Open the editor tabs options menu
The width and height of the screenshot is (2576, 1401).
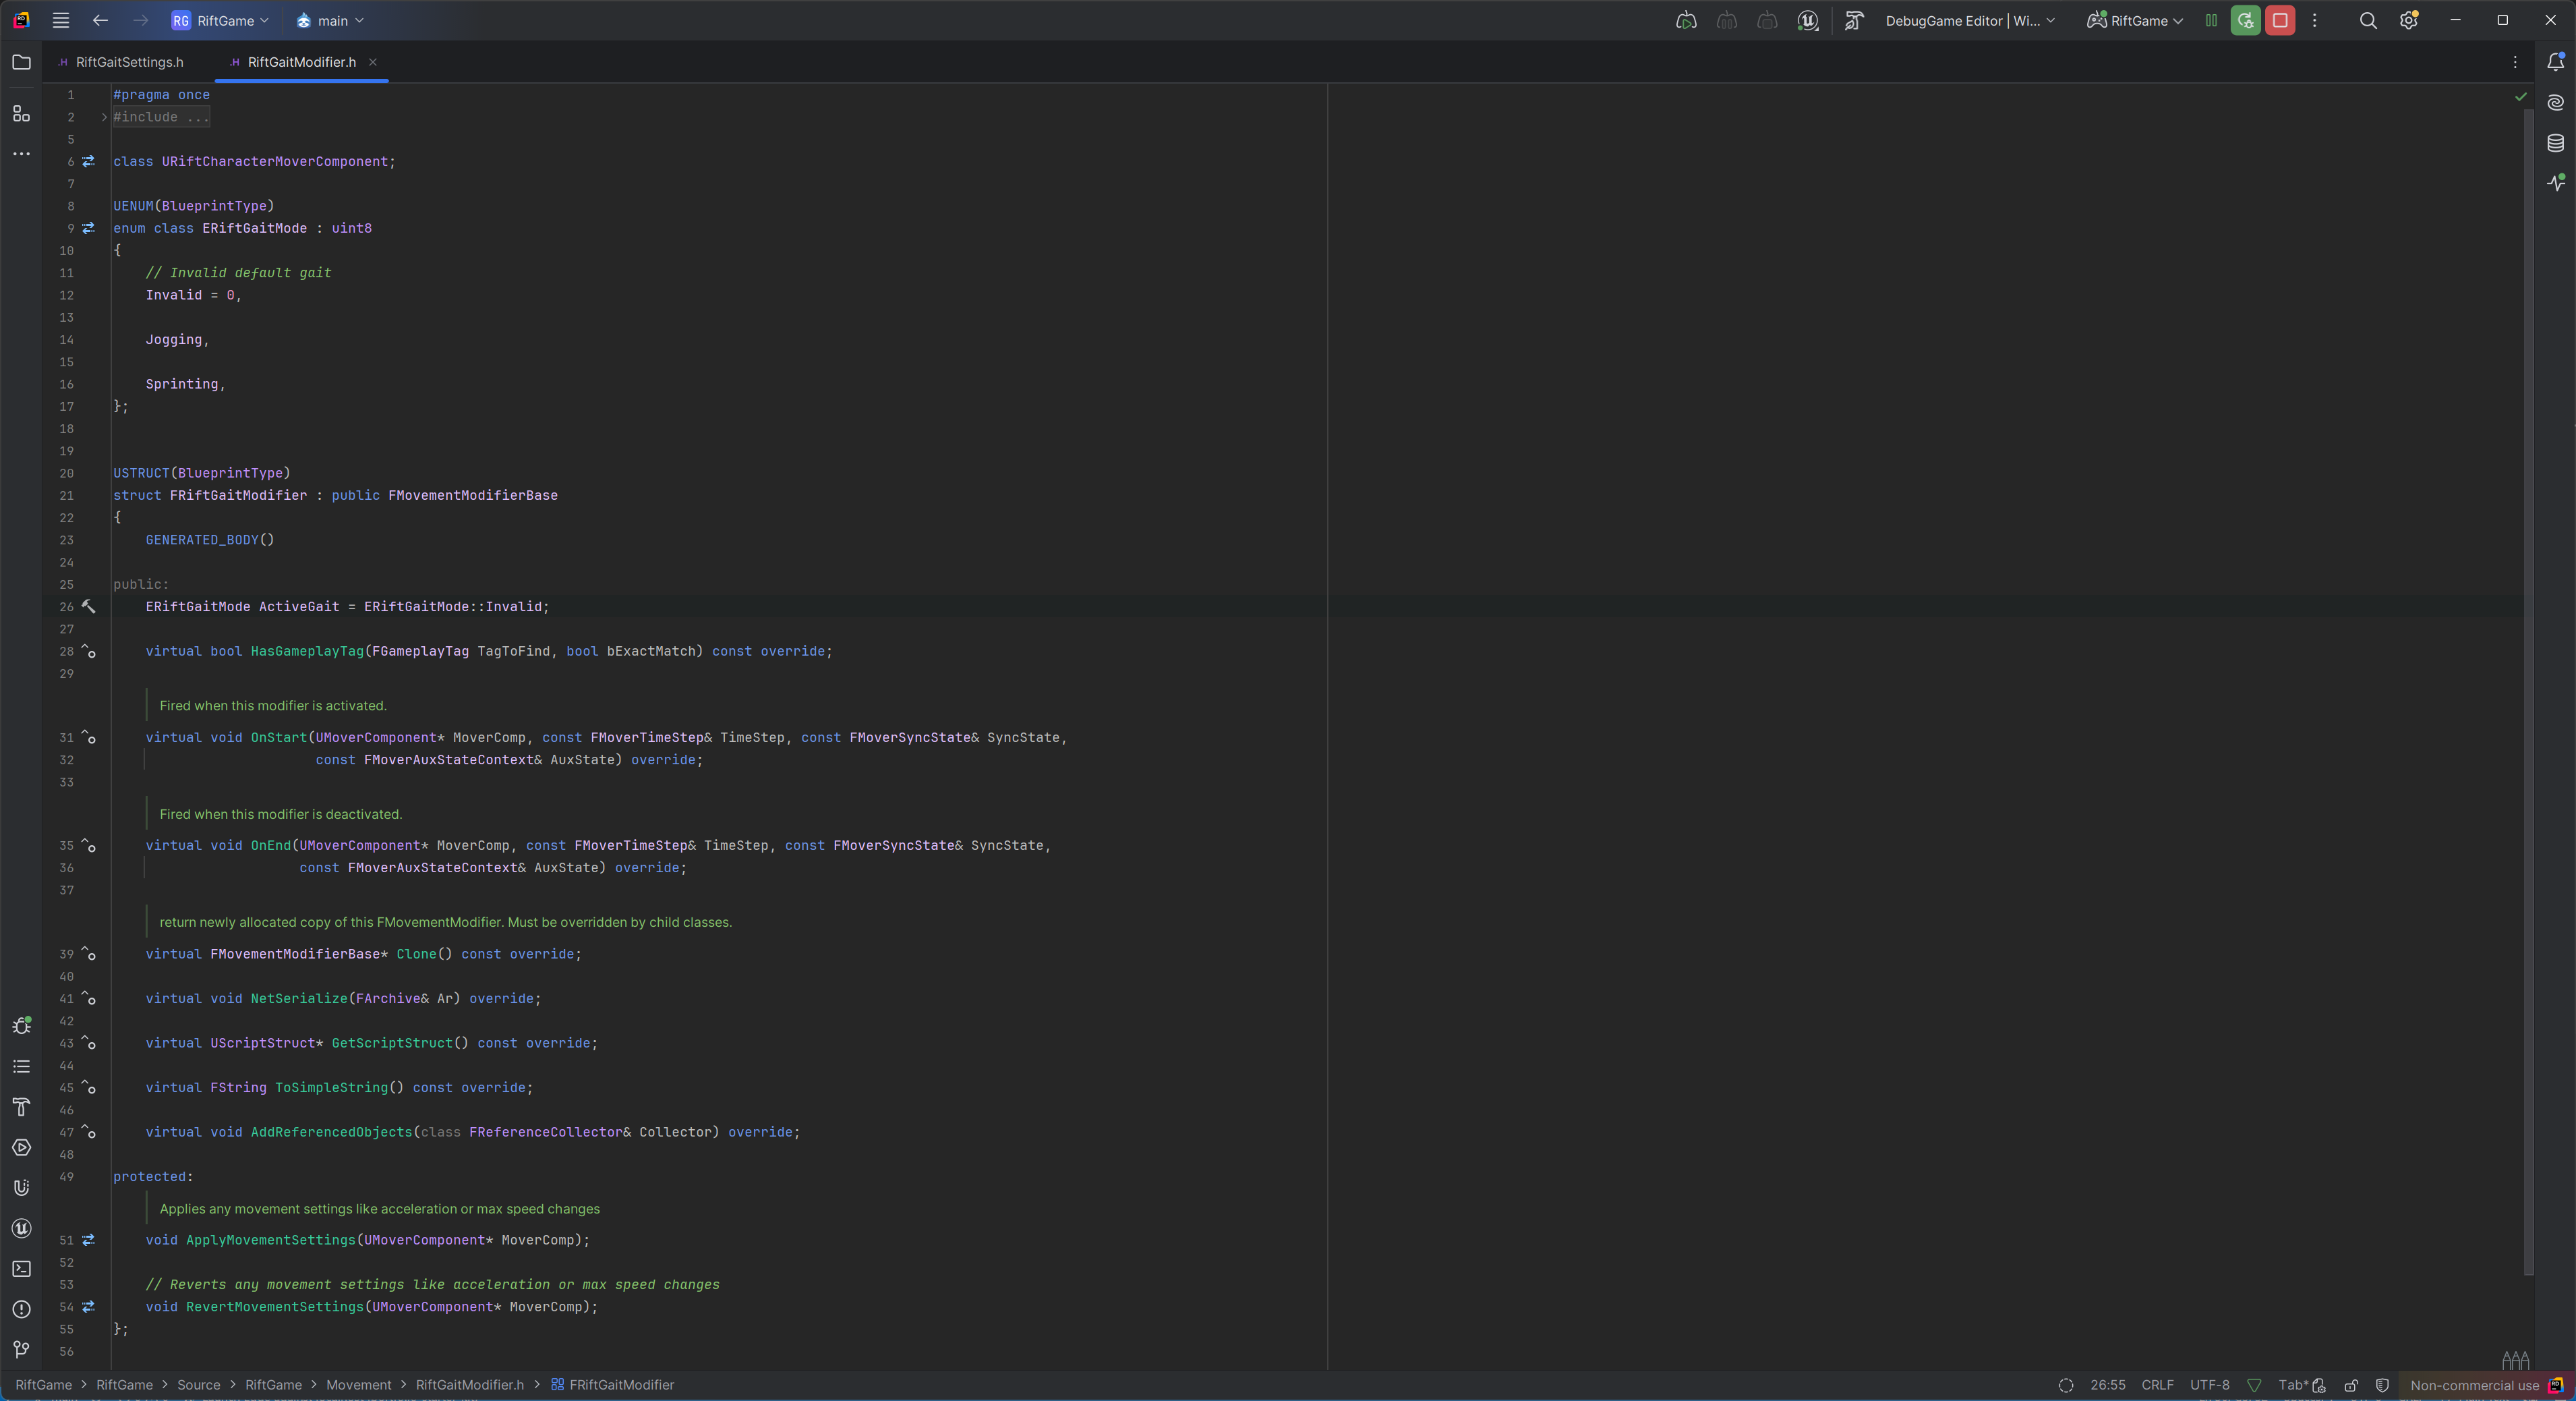click(2515, 62)
